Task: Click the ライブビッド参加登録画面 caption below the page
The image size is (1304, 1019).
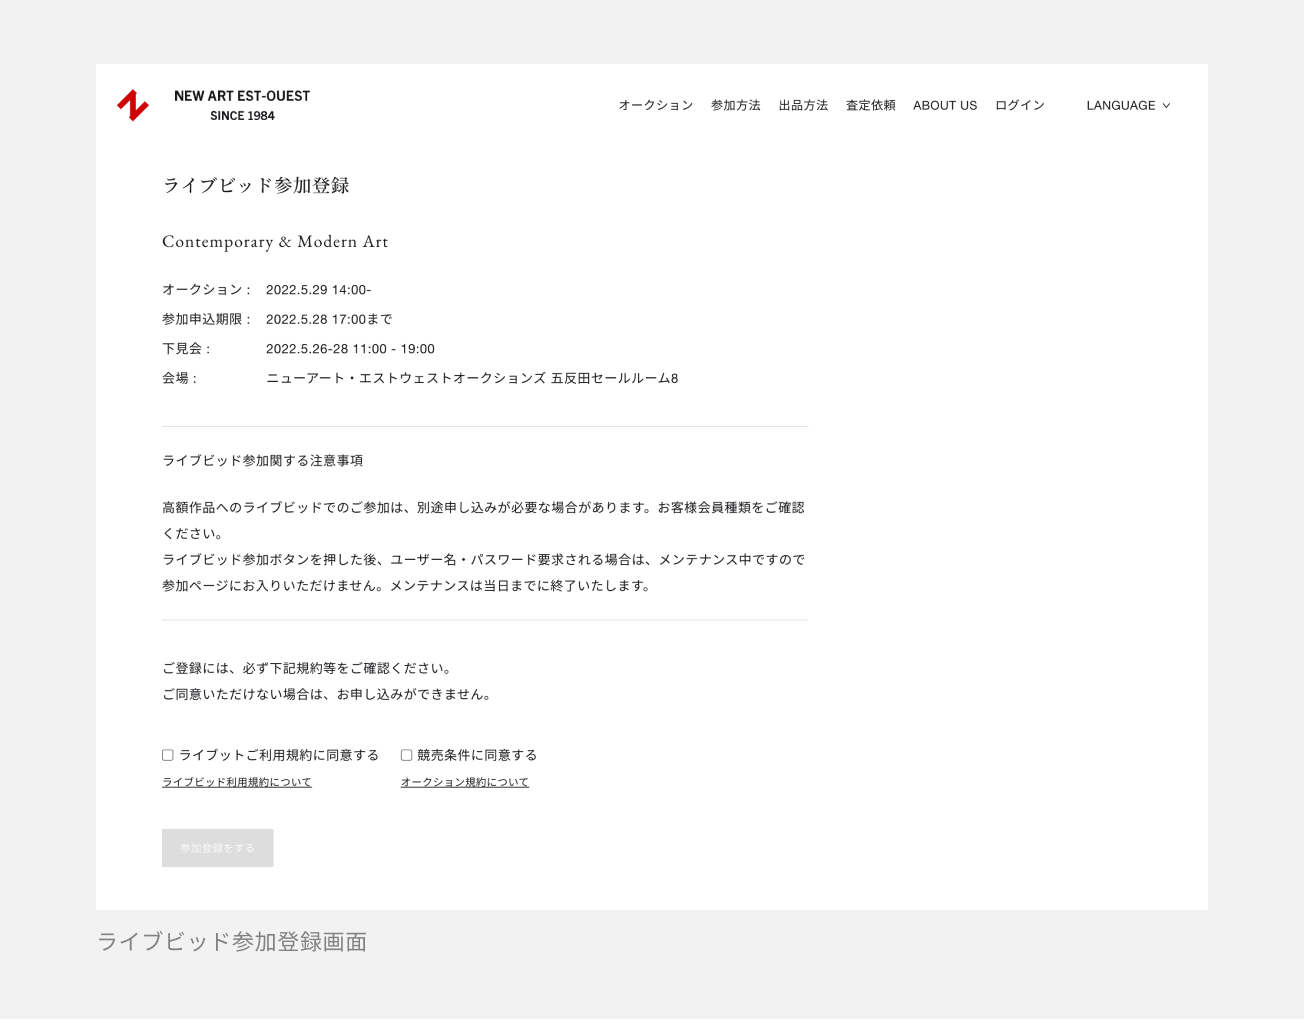Action: (232, 941)
